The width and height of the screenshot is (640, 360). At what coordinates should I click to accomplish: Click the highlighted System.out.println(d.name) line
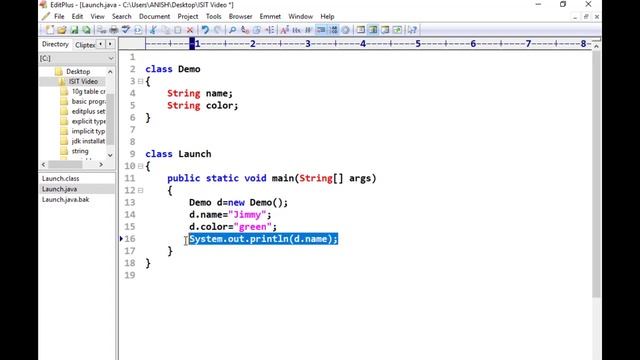pyautogui.click(x=263, y=239)
